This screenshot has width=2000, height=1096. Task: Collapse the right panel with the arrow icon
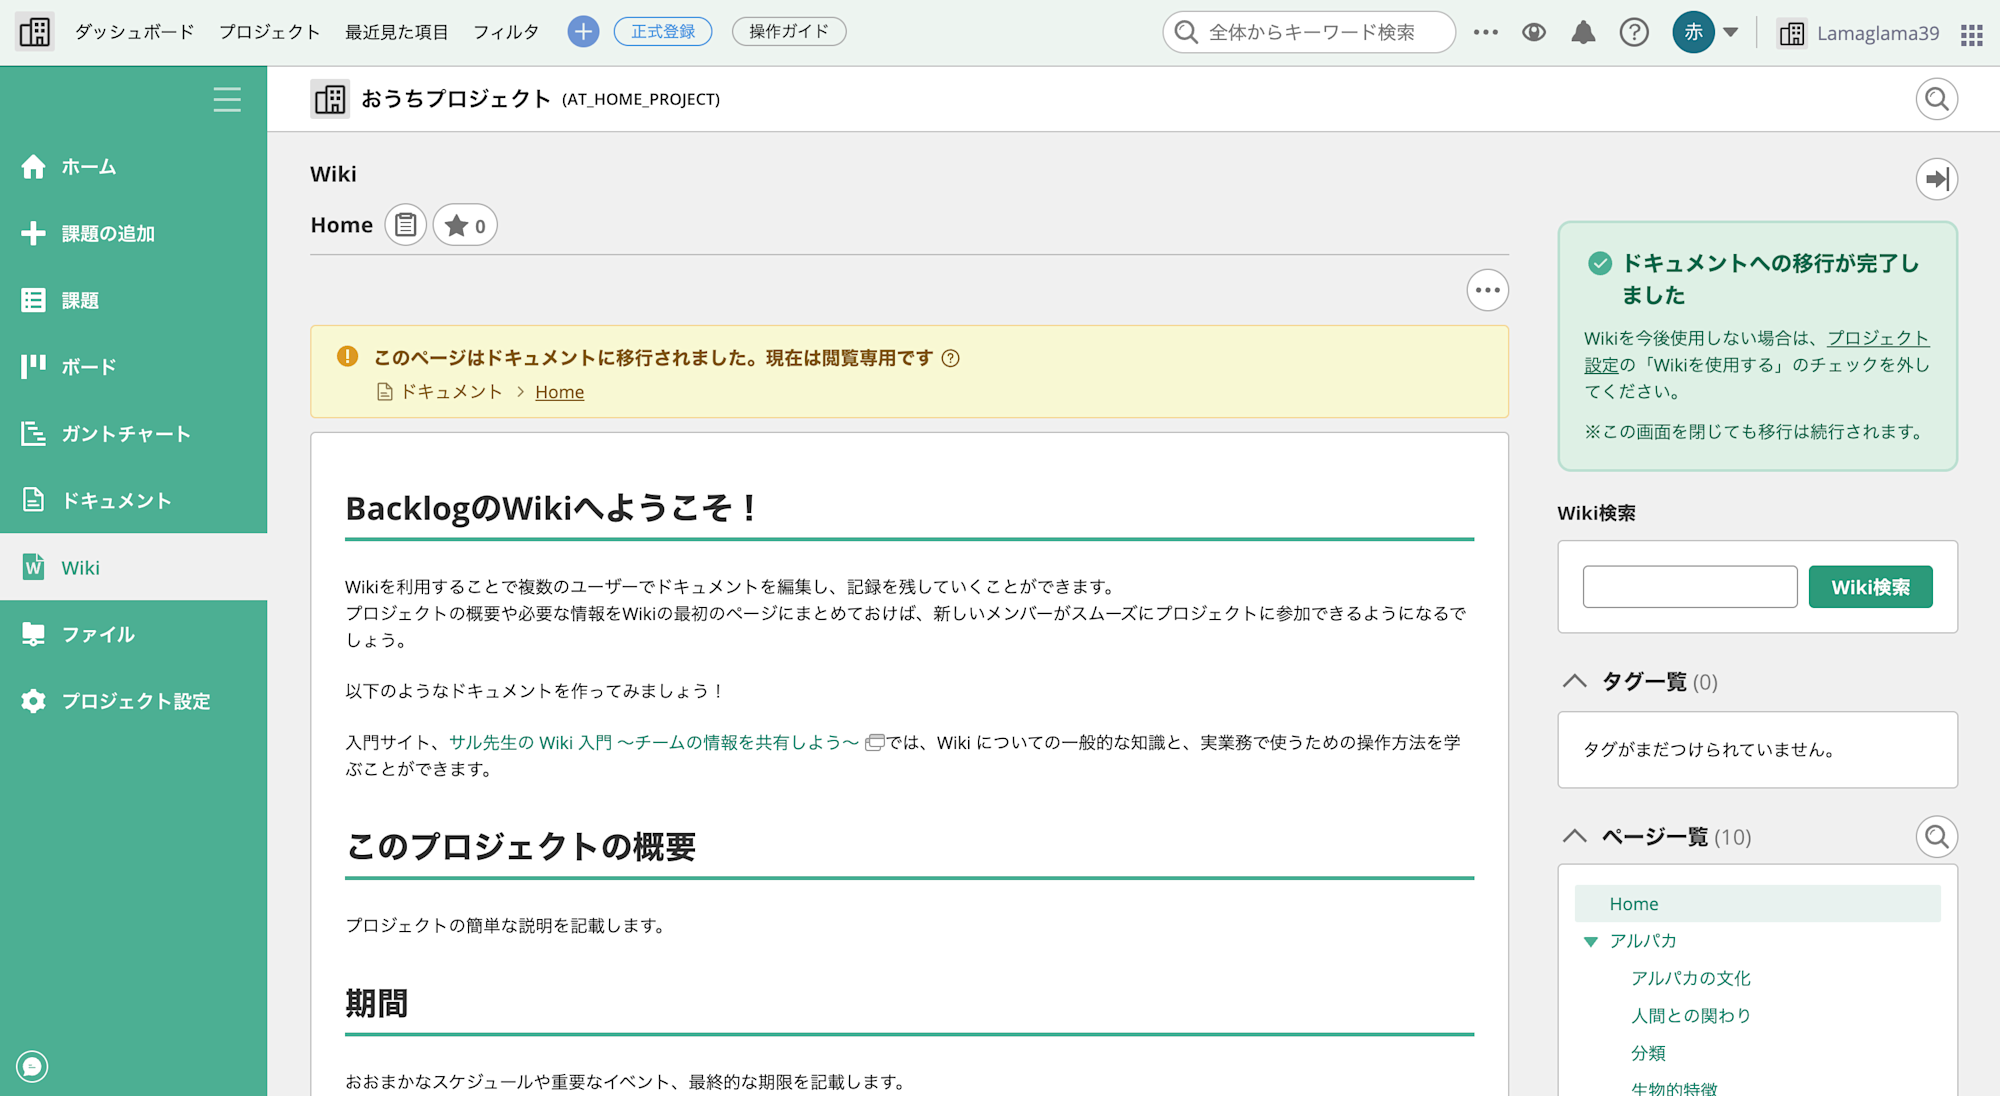coord(1937,178)
